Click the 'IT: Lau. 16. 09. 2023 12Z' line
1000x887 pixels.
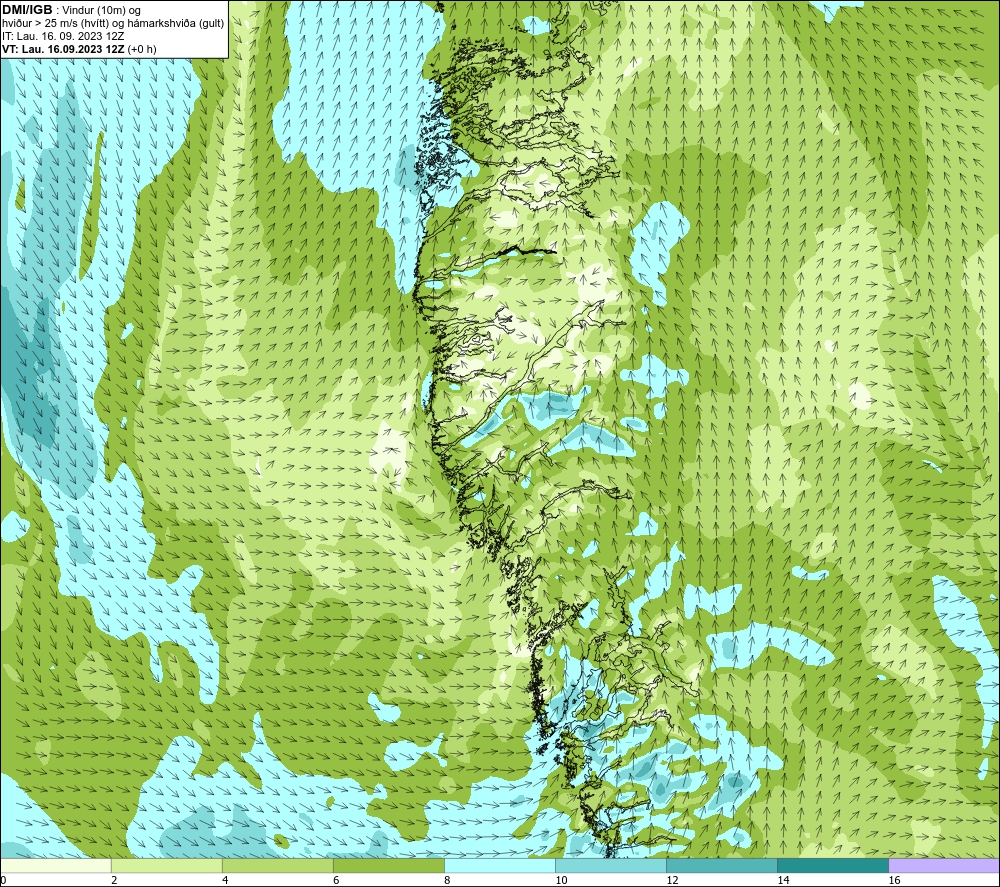63,36
